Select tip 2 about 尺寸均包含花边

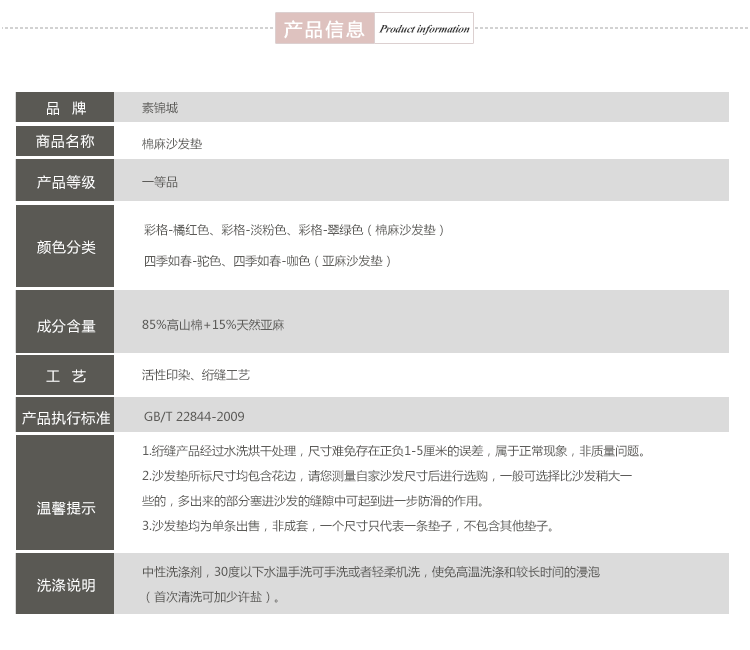click(387, 476)
